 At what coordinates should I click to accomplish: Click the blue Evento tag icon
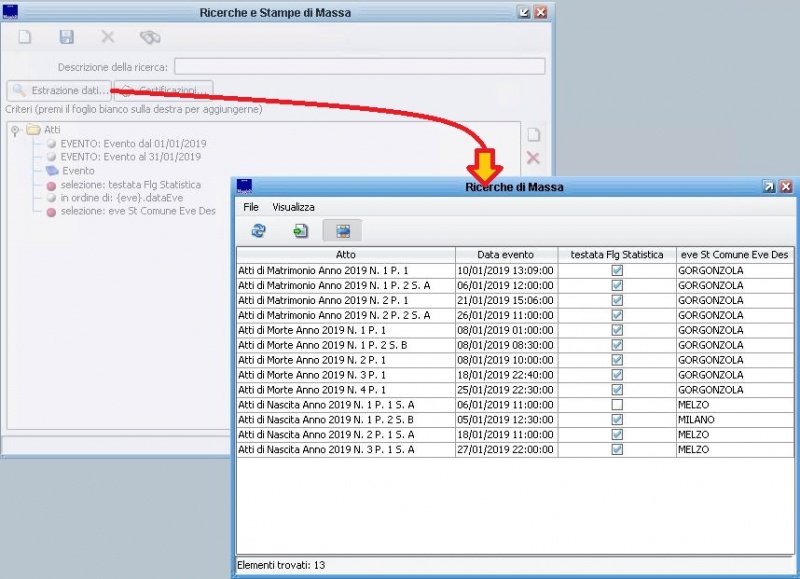point(52,170)
